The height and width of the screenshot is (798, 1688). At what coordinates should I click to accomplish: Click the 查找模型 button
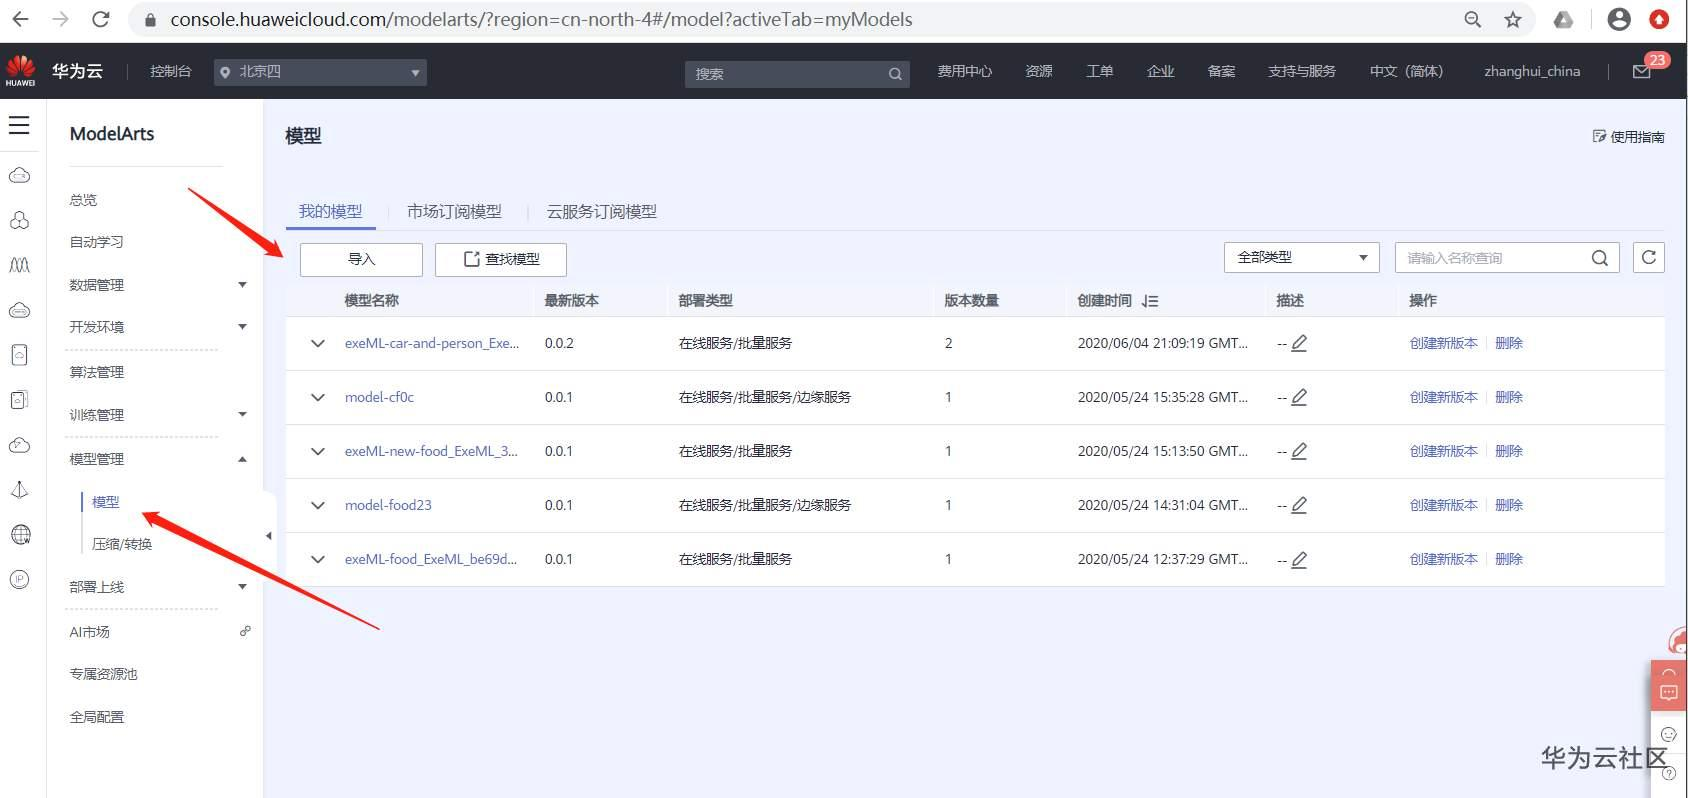[501, 259]
